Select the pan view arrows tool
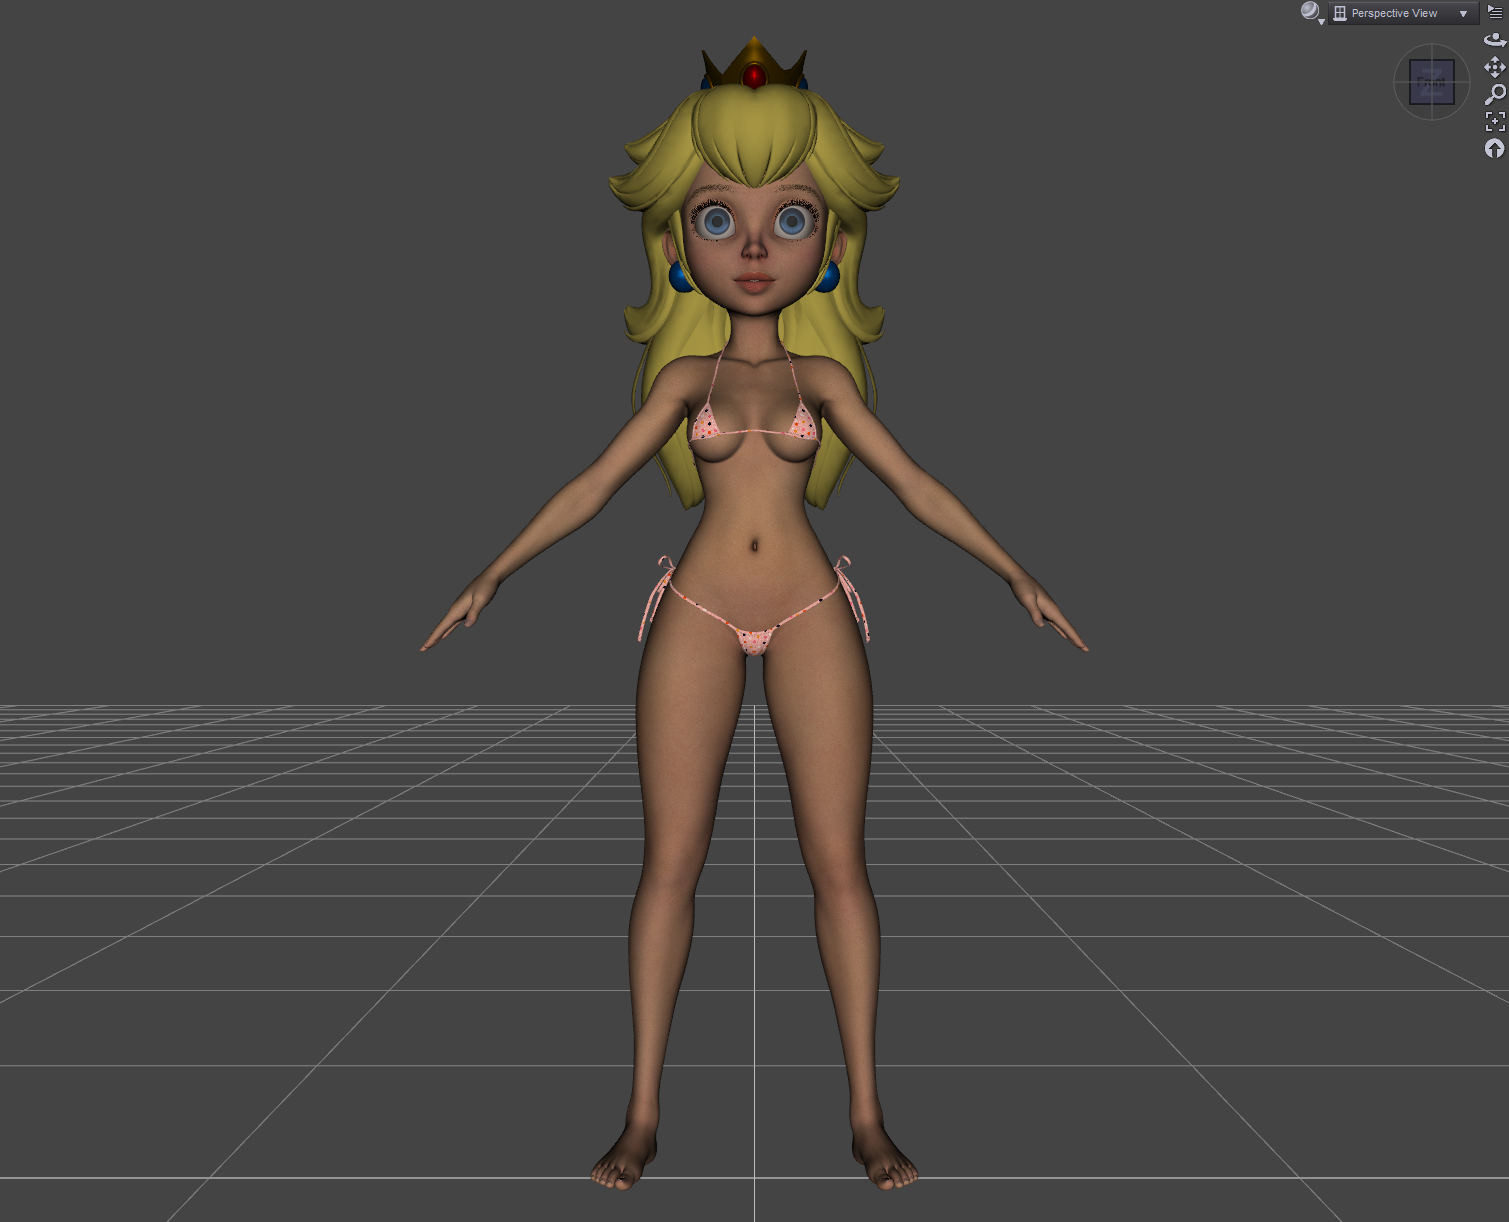The image size is (1509, 1222). [1495, 67]
